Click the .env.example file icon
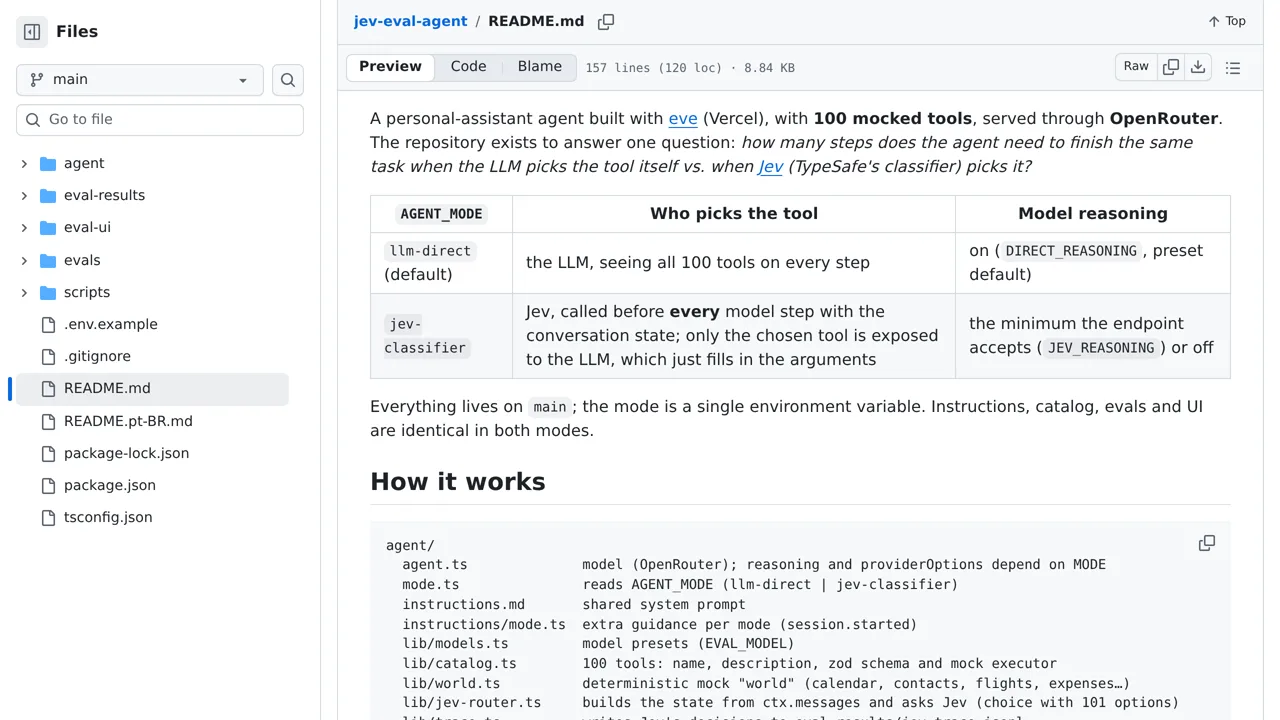The image size is (1280, 720). click(x=48, y=325)
